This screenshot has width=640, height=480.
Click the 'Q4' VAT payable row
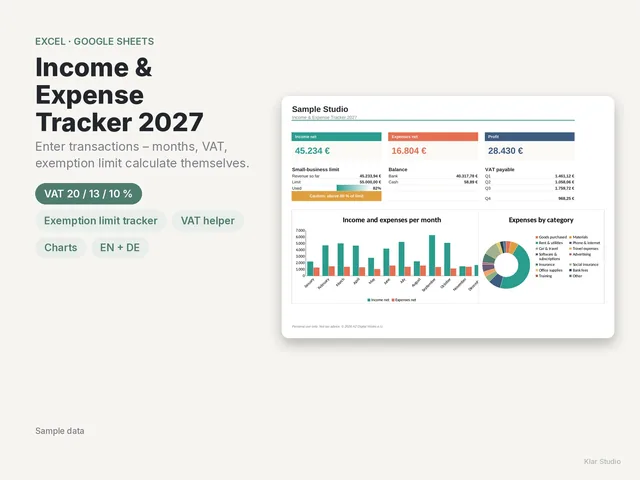(x=529, y=199)
